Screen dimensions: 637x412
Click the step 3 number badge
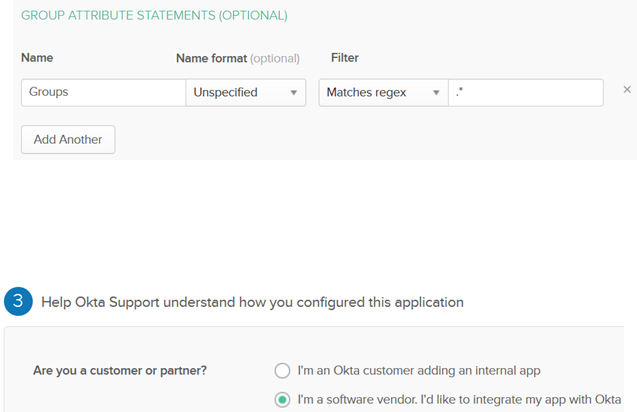(x=17, y=301)
